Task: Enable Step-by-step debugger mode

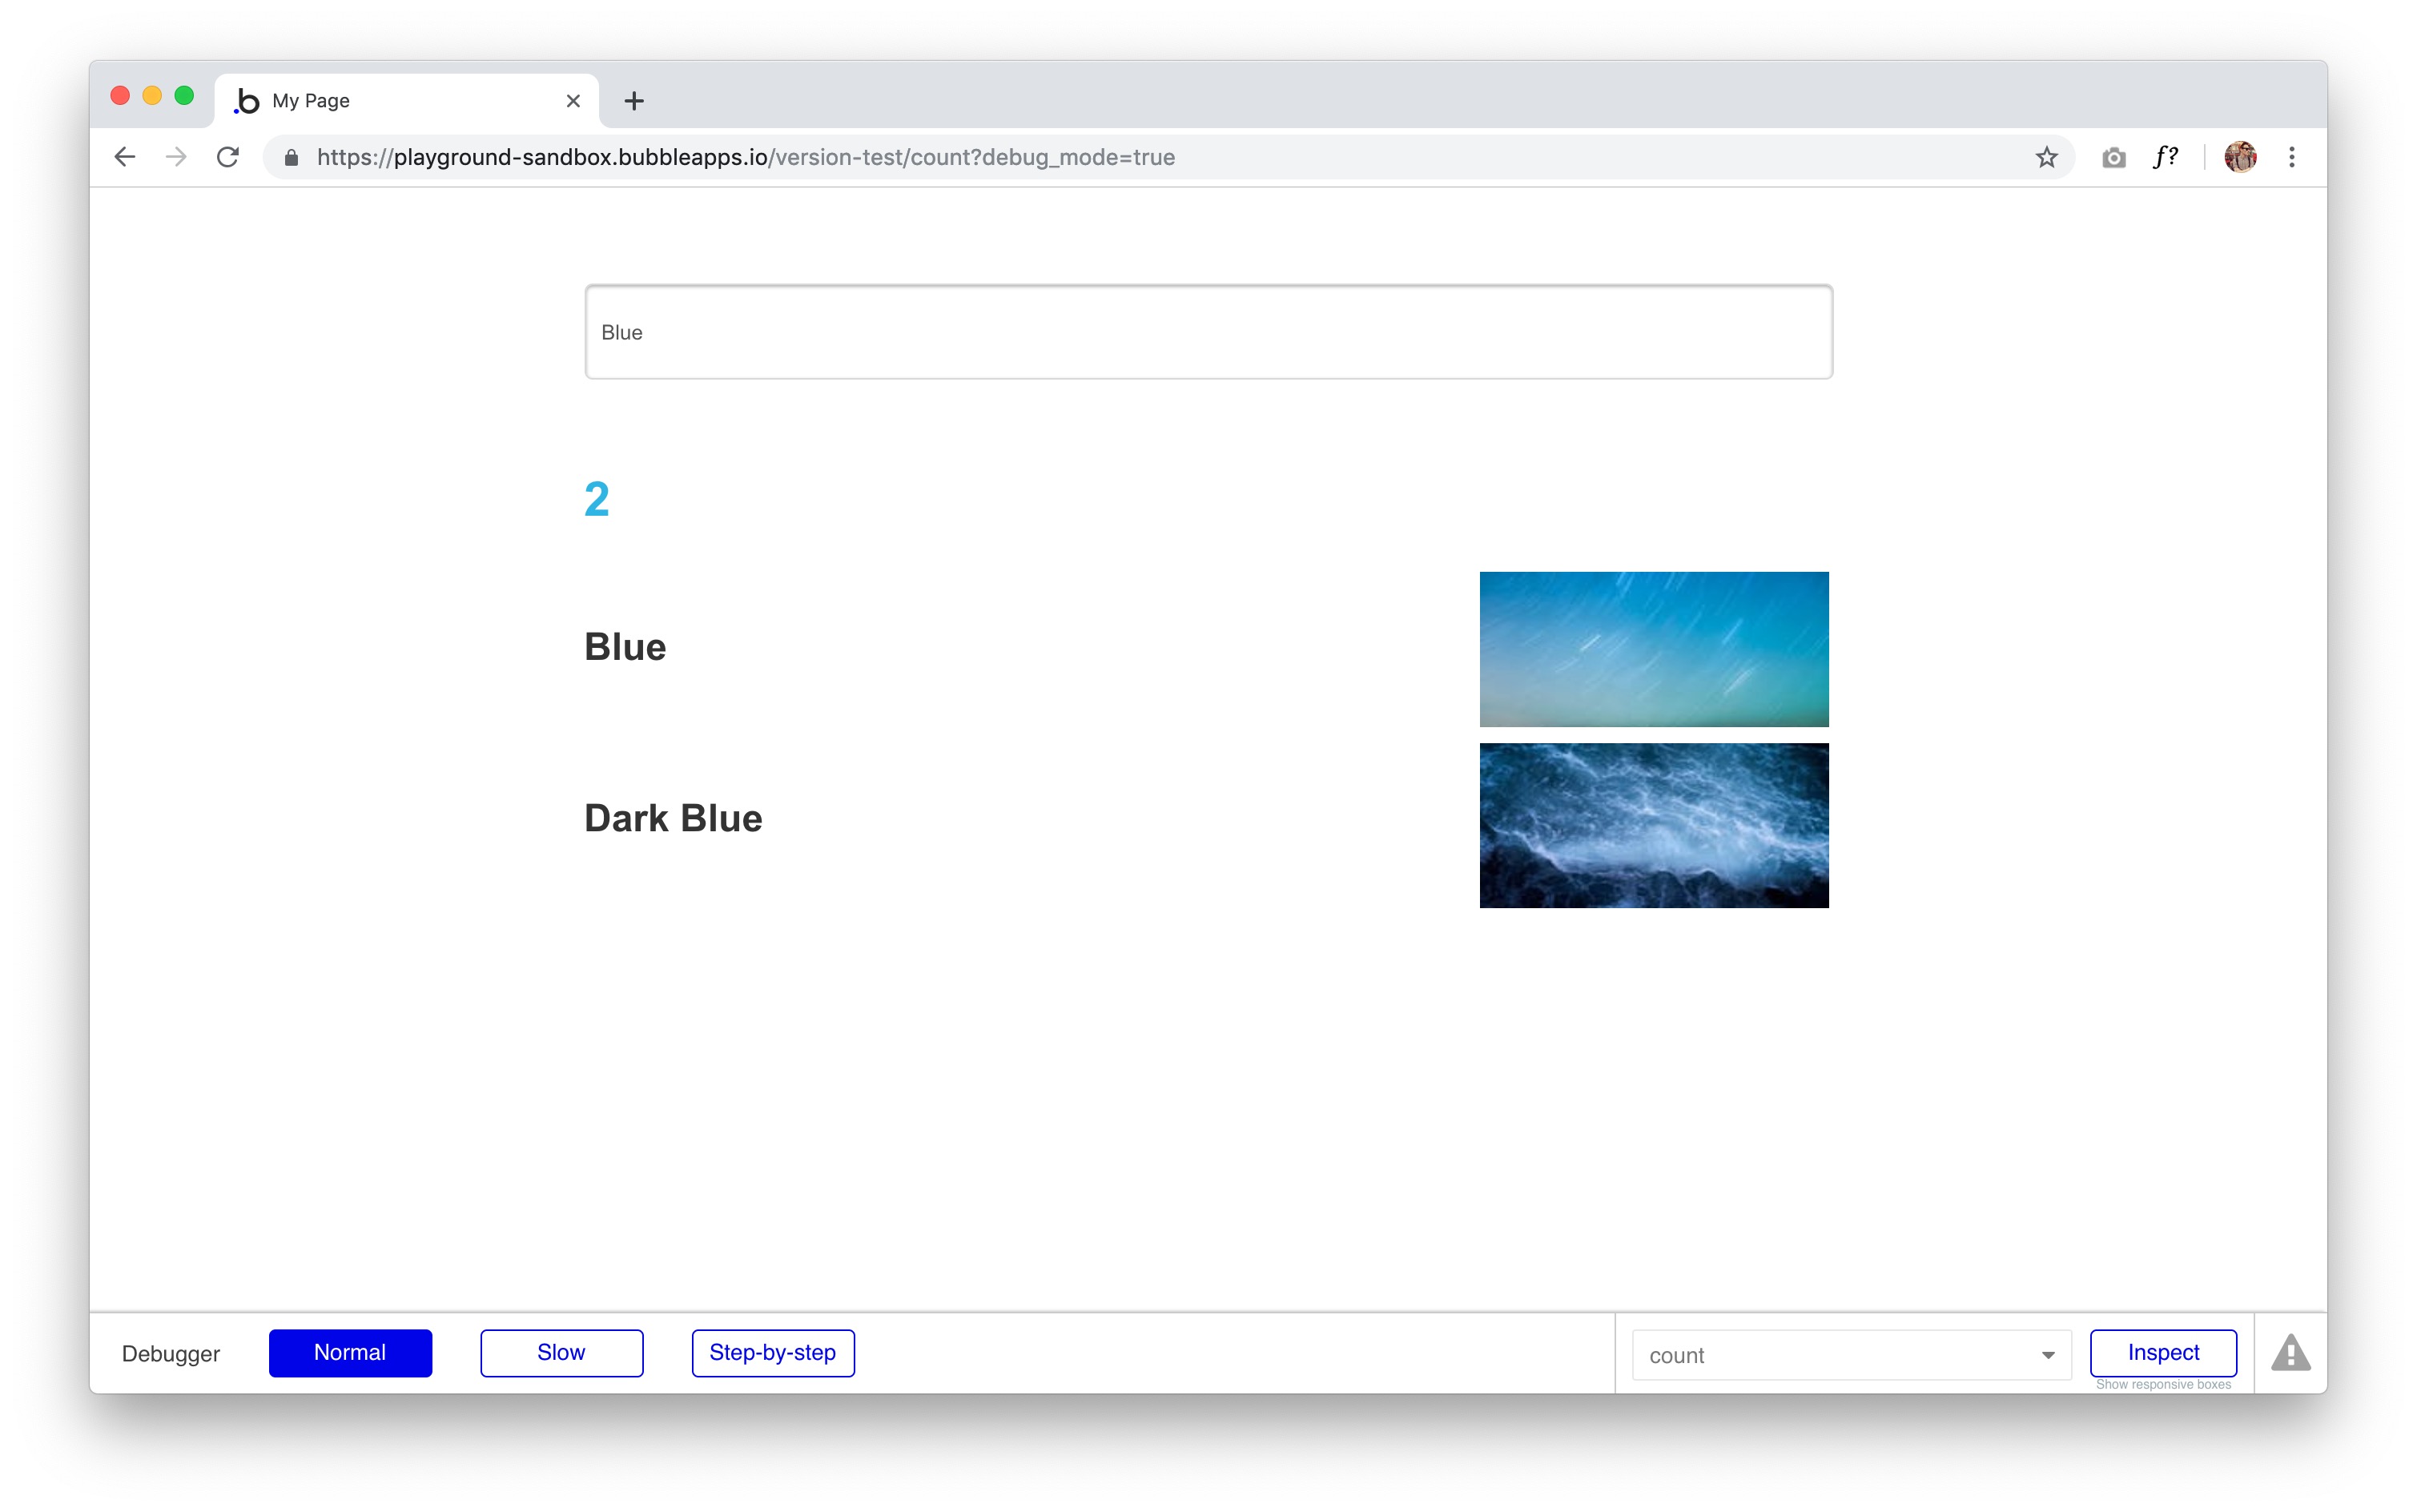Action: click(772, 1352)
